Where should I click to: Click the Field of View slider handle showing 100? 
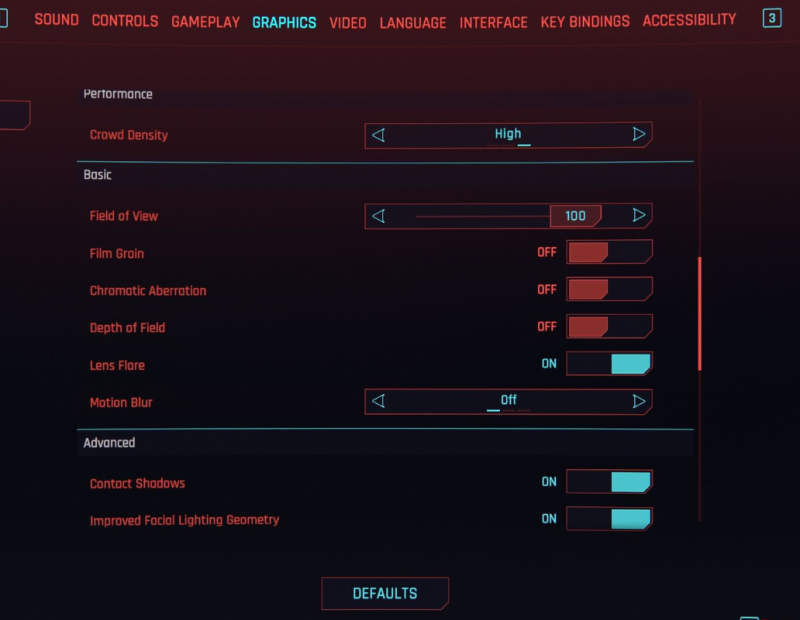coord(576,216)
